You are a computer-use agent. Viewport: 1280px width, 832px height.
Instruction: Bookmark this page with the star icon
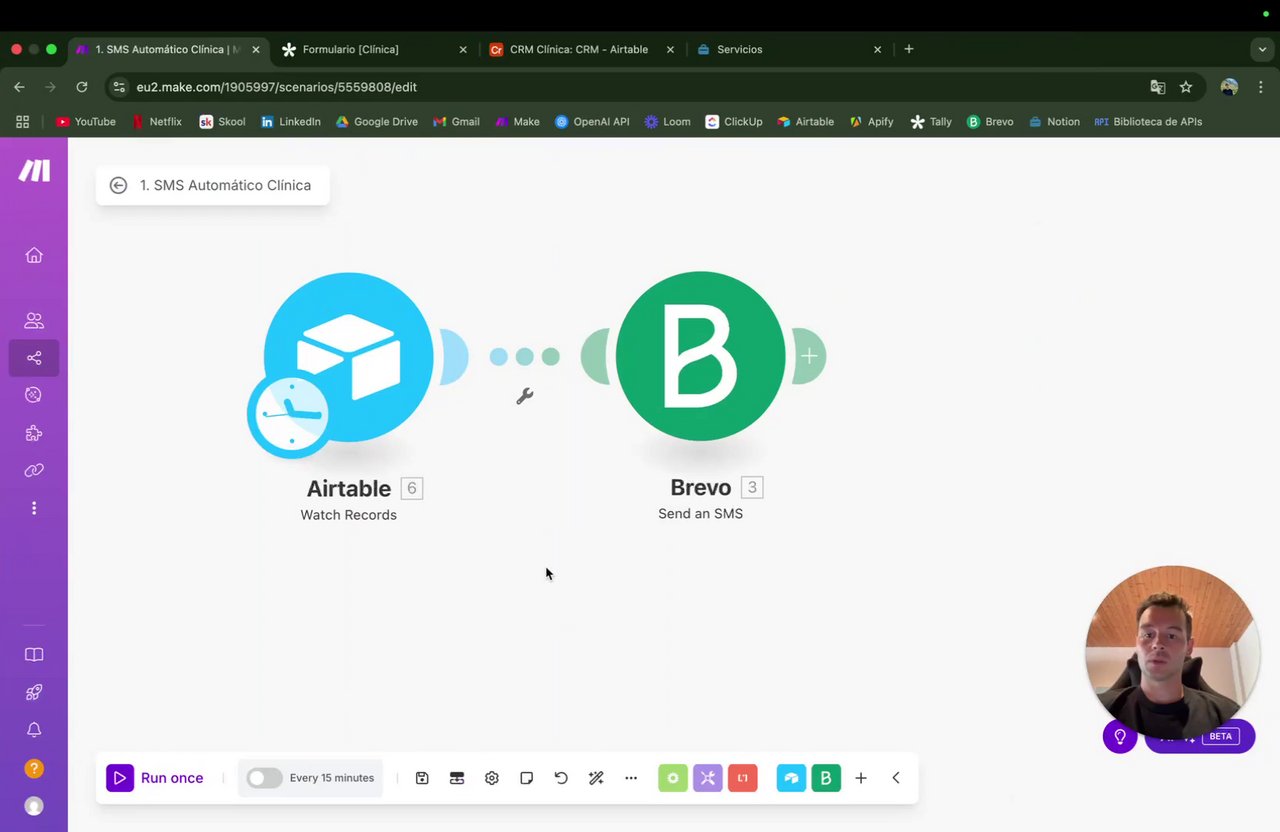click(x=1186, y=87)
